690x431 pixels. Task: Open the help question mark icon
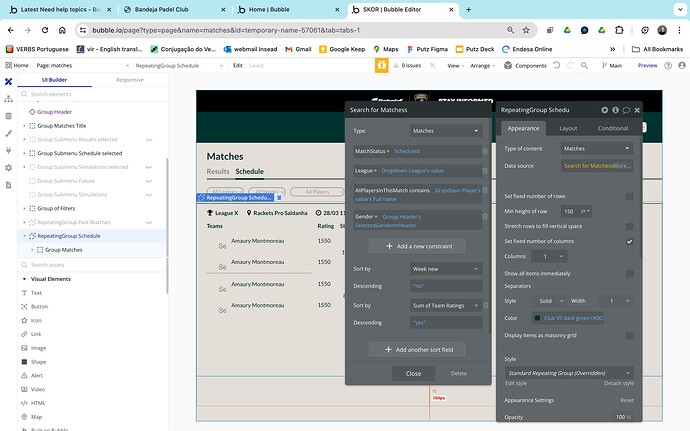click(x=668, y=65)
